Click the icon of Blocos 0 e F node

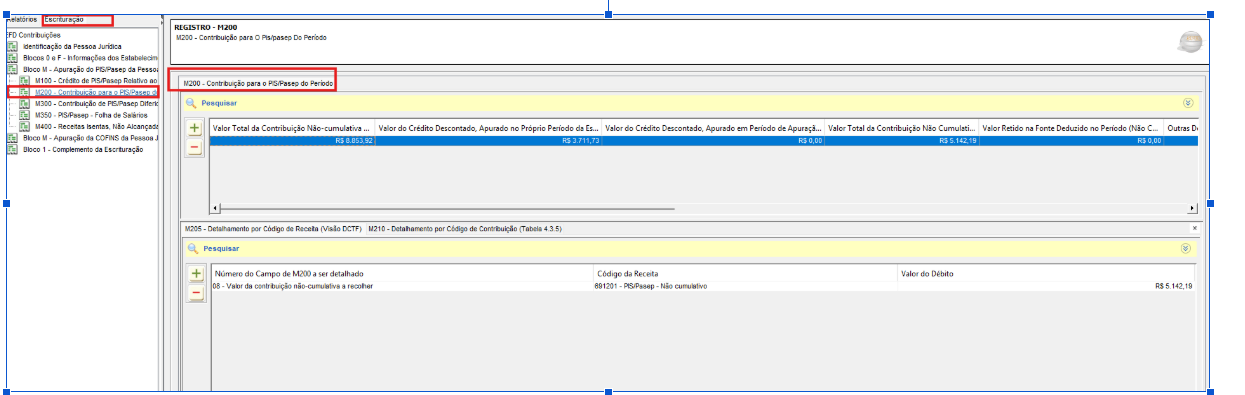tap(13, 58)
